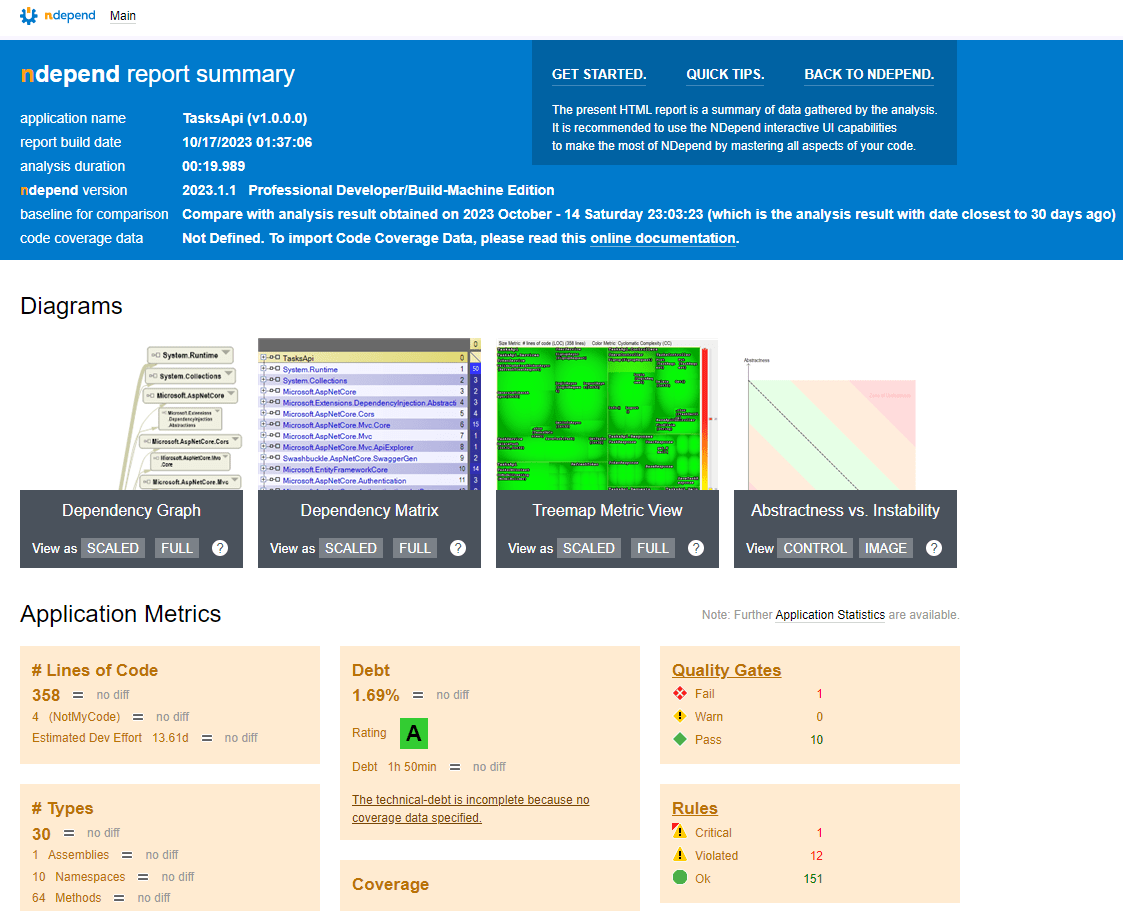Open help icon for Dependency Matrix
The width and height of the screenshot is (1123, 911).
pyautogui.click(x=458, y=548)
